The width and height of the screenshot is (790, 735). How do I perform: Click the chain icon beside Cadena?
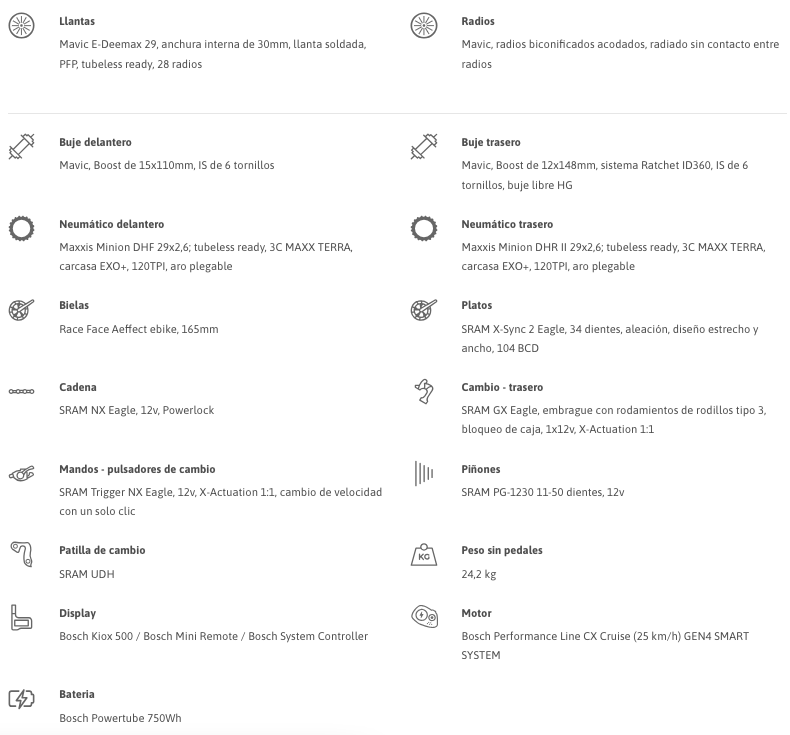click(x=21, y=391)
